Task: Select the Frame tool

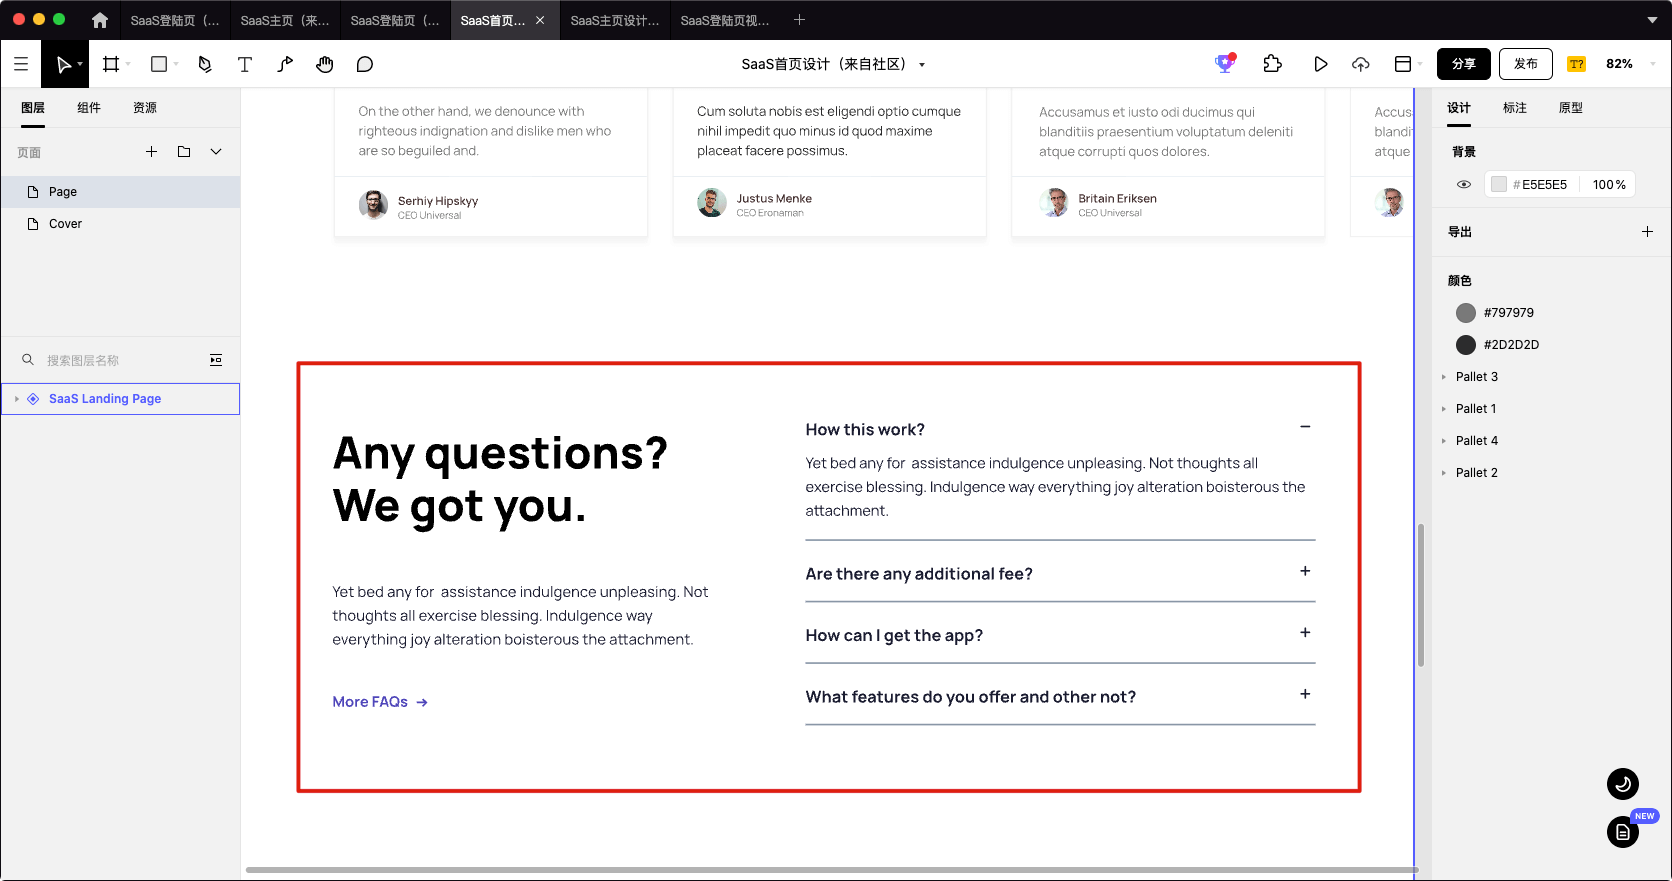Action: [111, 64]
